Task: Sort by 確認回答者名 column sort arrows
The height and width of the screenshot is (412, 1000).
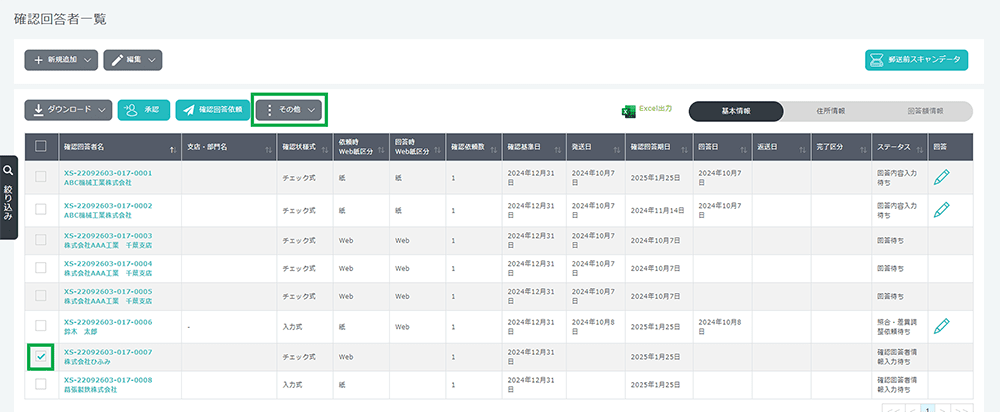Action: 173,148
